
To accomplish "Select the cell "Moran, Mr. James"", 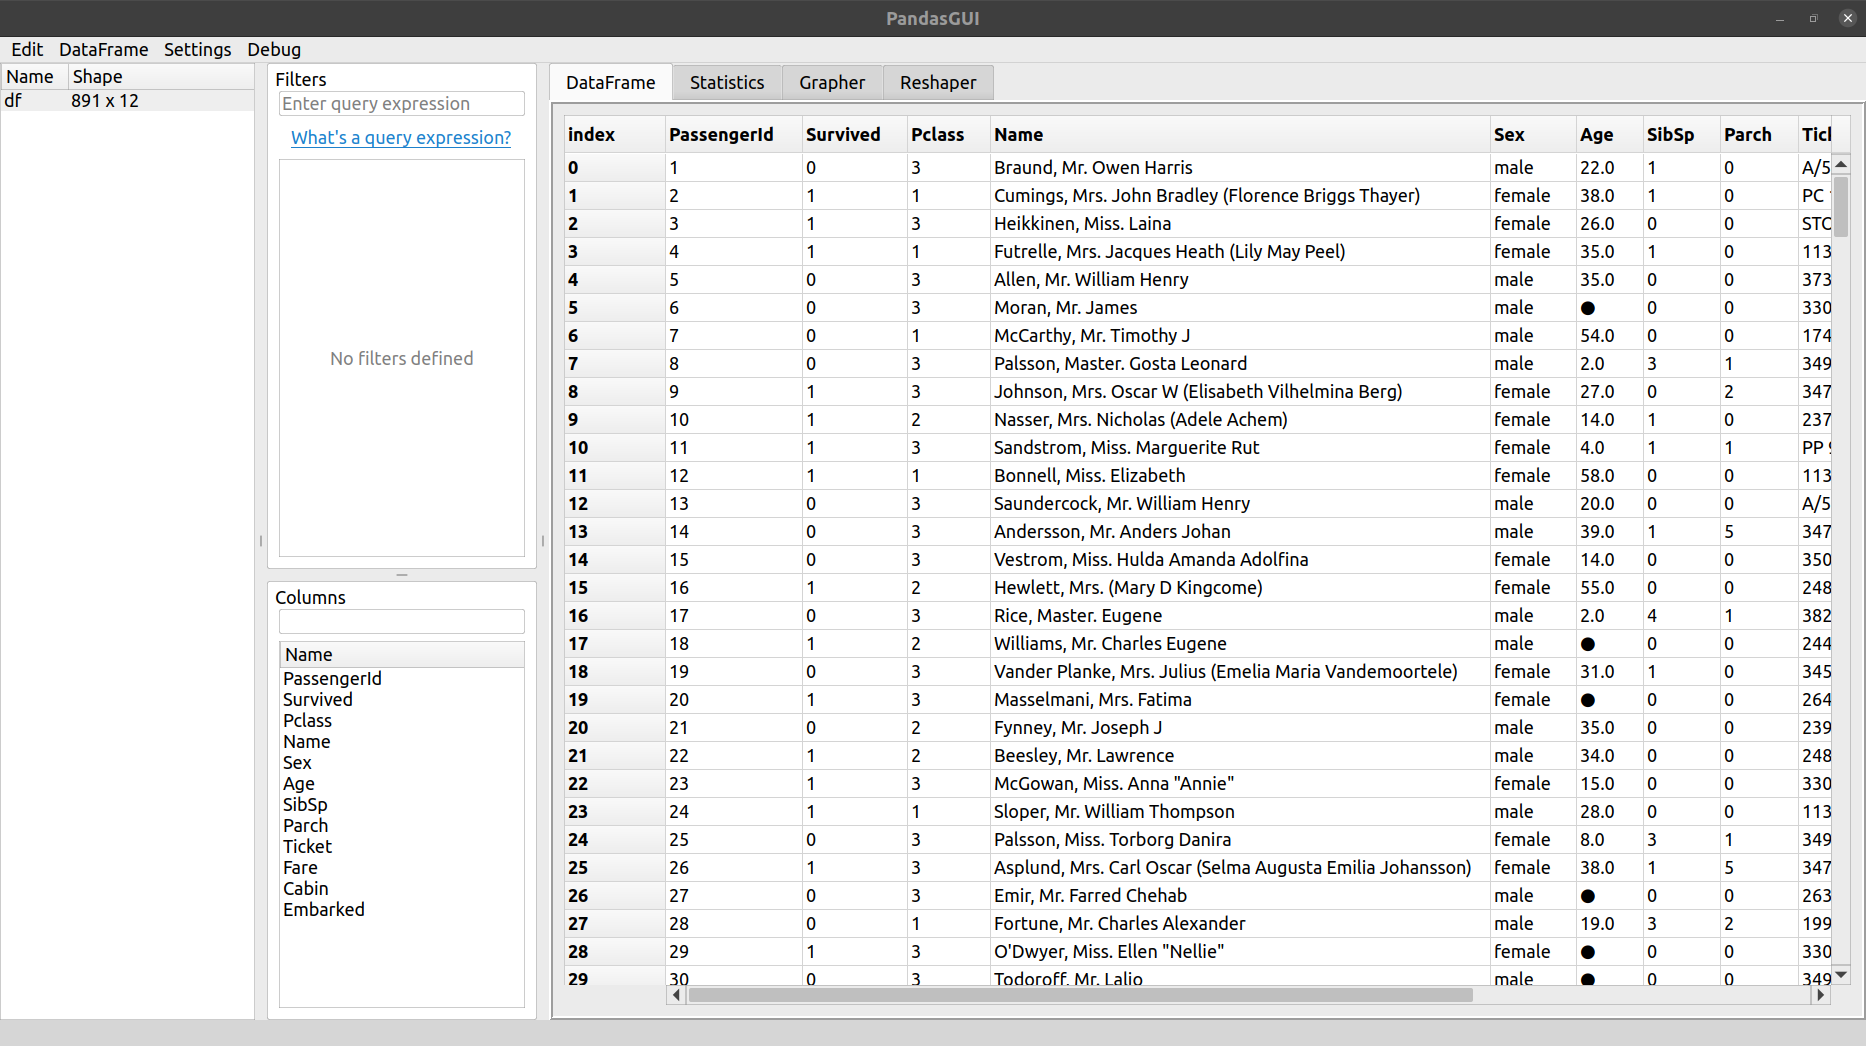I will click(x=1240, y=308).
